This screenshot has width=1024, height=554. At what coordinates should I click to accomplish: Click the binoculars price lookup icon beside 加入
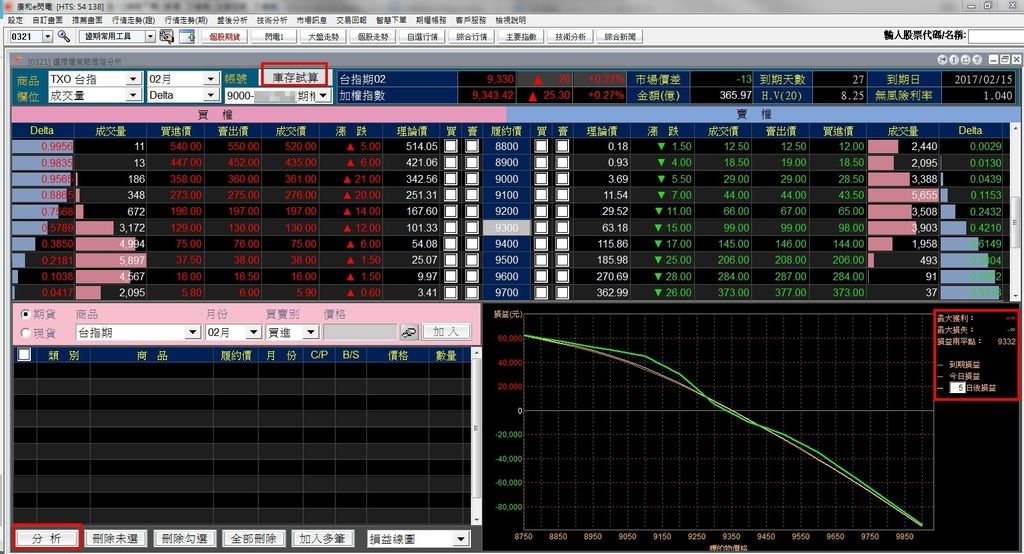point(409,333)
